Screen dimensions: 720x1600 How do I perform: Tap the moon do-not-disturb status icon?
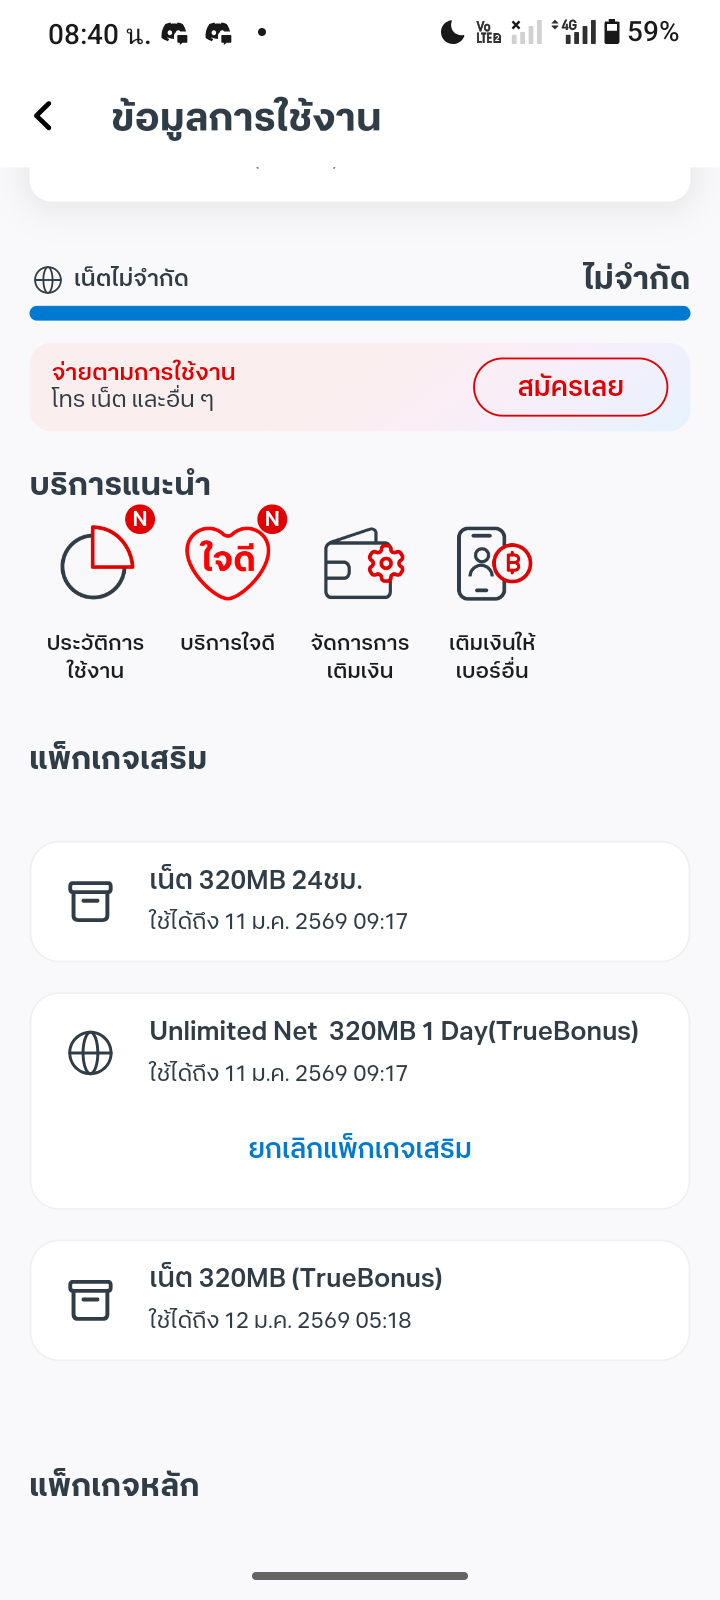452,32
